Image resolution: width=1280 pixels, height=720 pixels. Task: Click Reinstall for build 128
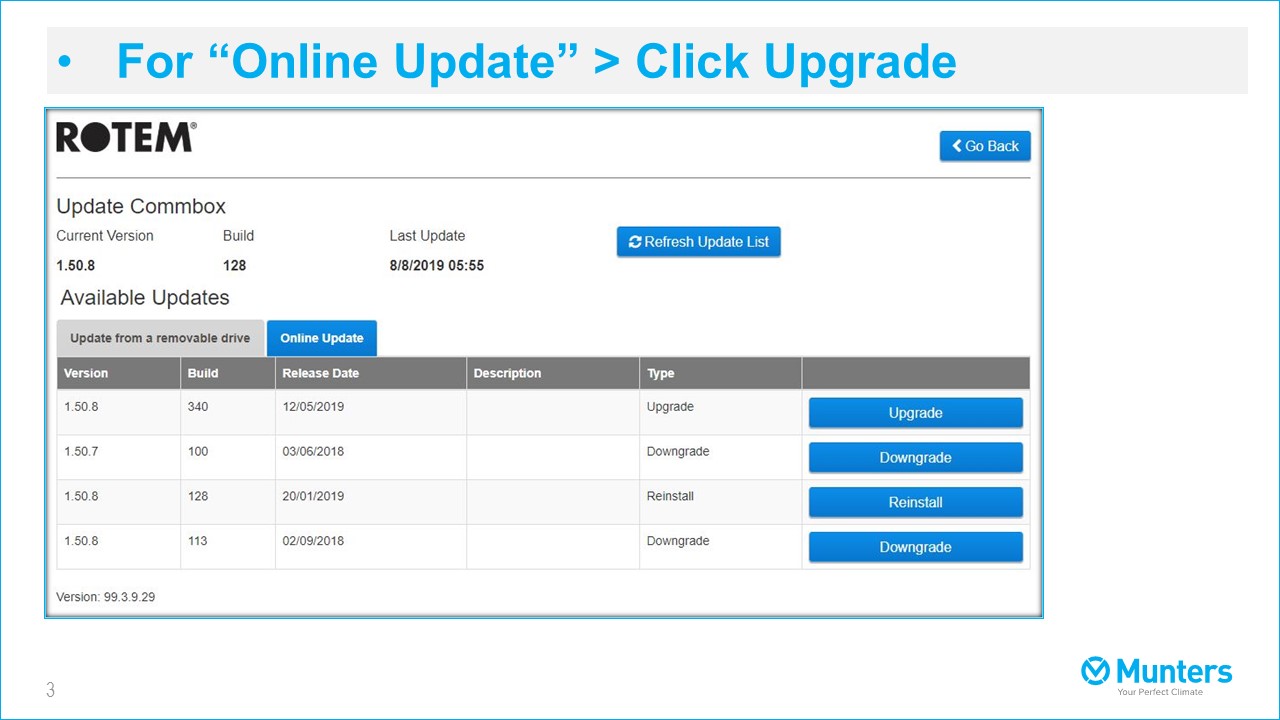pyautogui.click(x=915, y=502)
